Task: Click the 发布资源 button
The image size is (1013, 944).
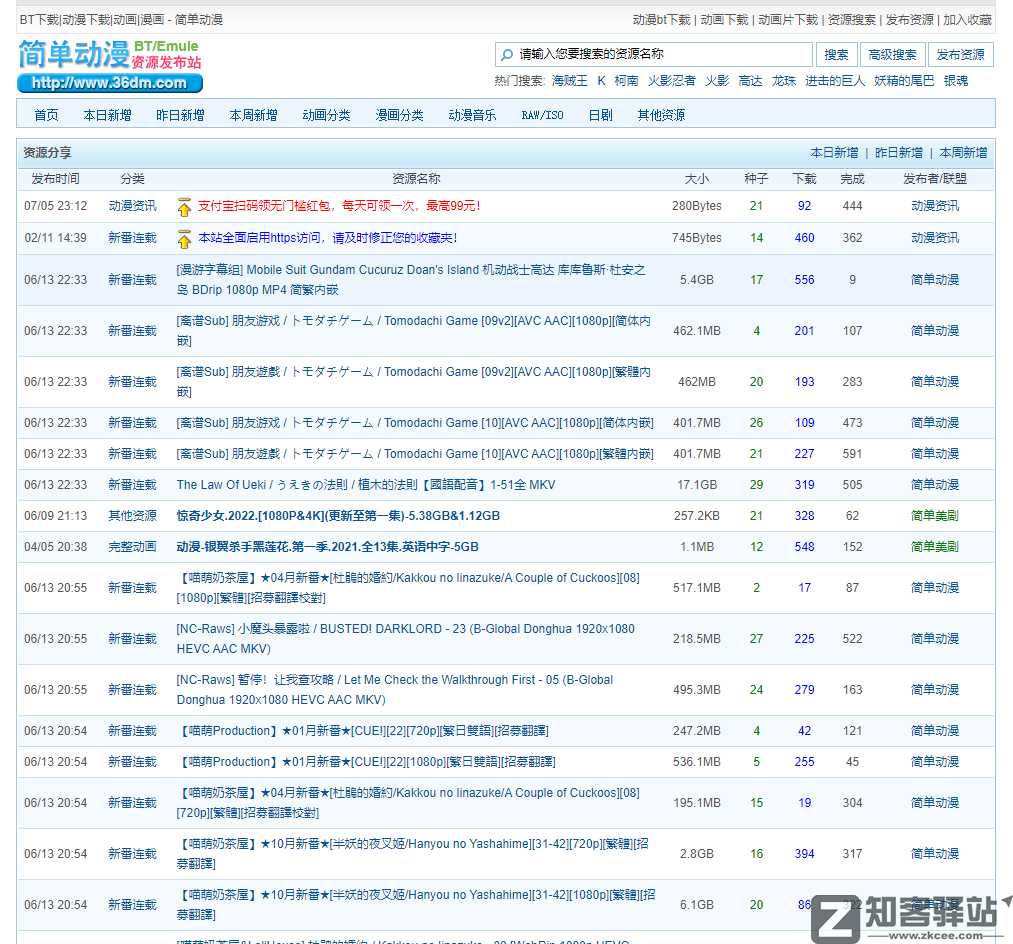Action: (x=959, y=54)
